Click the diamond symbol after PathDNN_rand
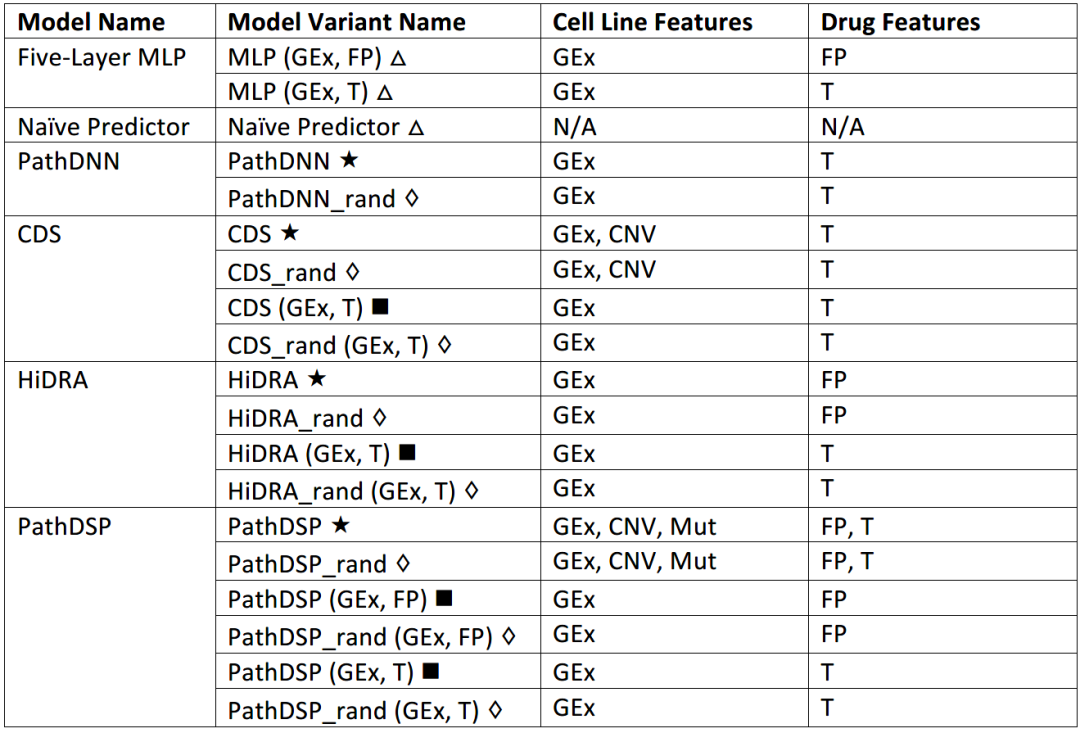Image resolution: width=1080 pixels, height=733 pixels. tap(411, 198)
